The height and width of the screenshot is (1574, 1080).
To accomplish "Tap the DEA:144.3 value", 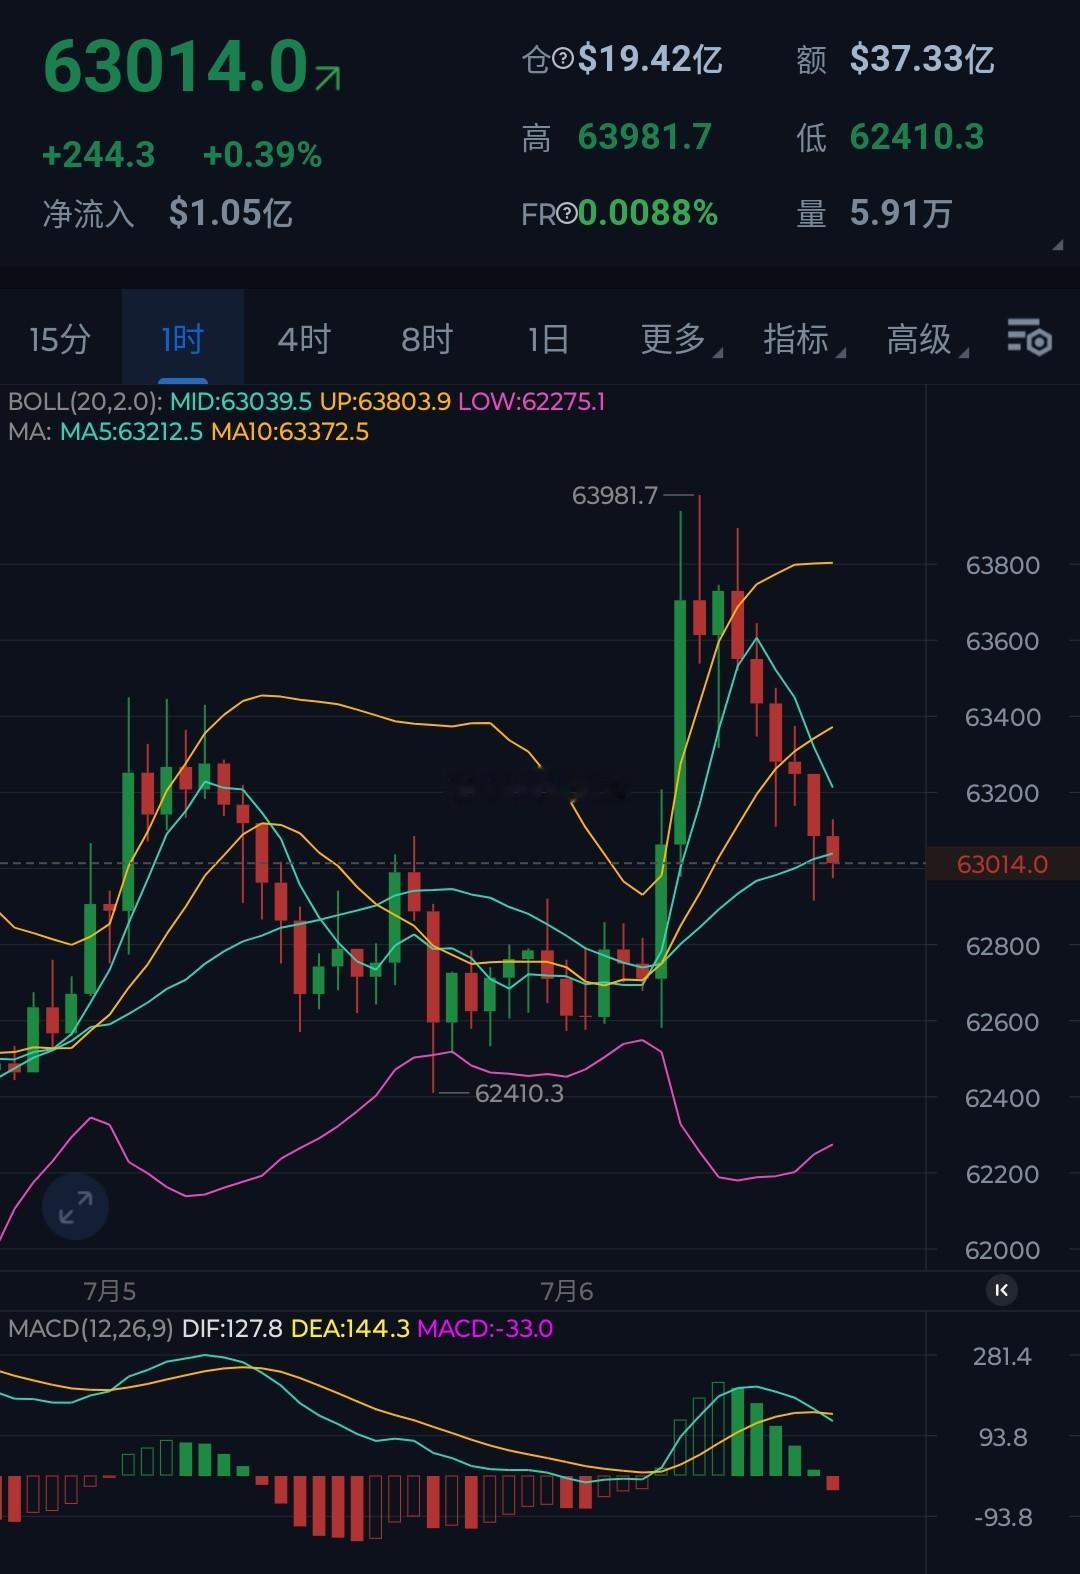I will pos(350,1329).
